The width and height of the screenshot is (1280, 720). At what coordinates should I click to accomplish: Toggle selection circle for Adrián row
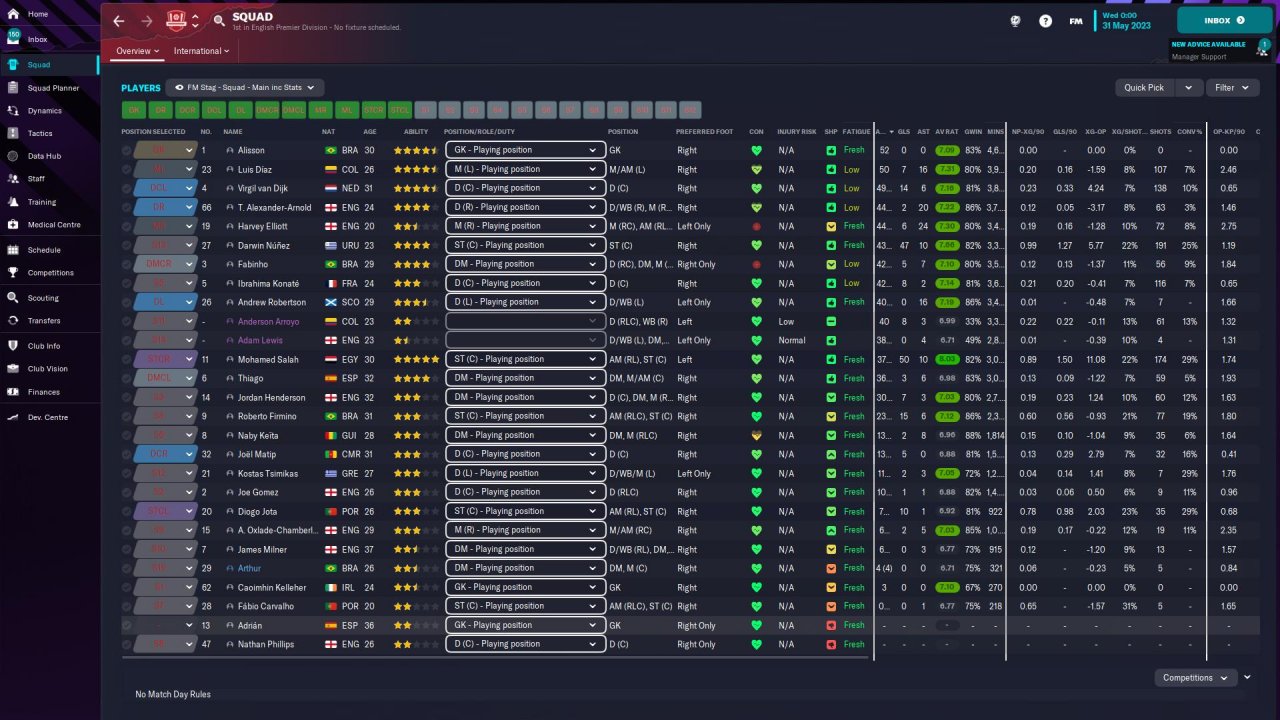[x=127, y=625]
